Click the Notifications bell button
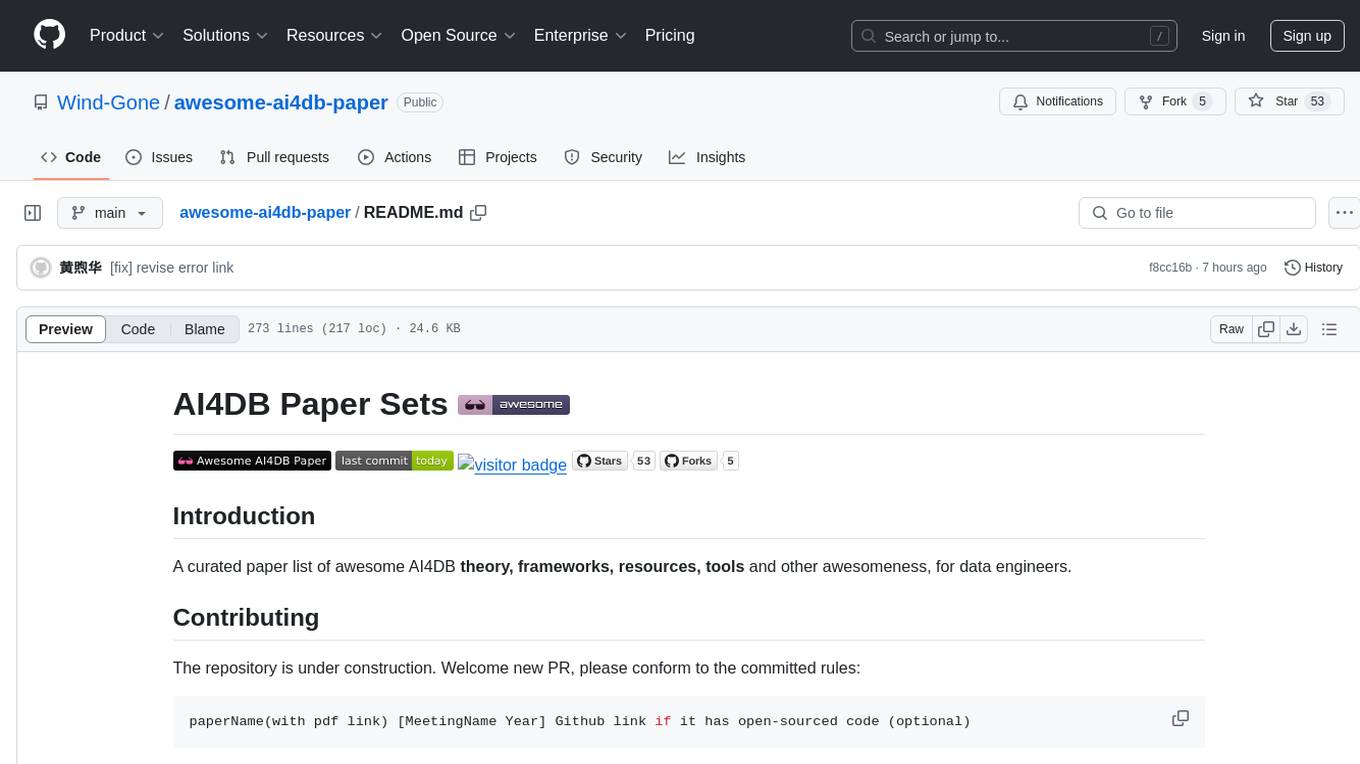This screenshot has width=1360, height=764. tap(1057, 102)
